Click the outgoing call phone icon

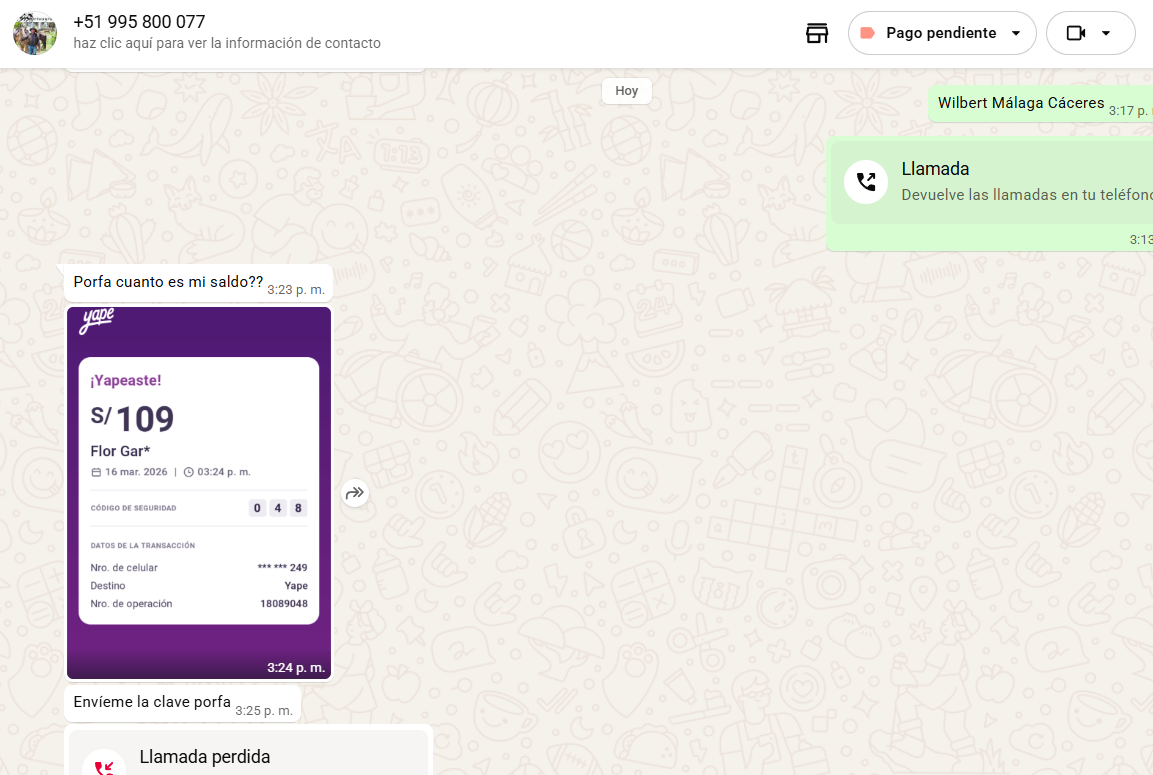coord(866,182)
